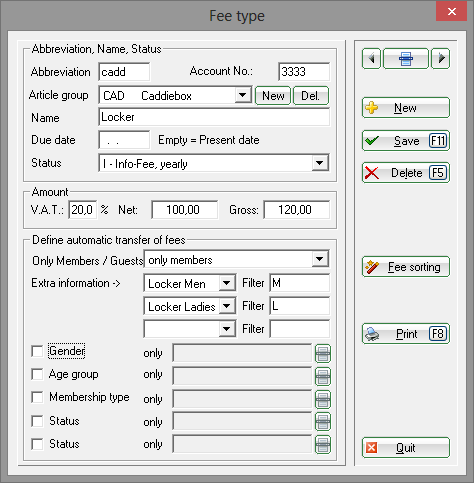Image resolution: width=474 pixels, height=483 pixels.
Task: Print fee type with printer button
Action: point(406,334)
